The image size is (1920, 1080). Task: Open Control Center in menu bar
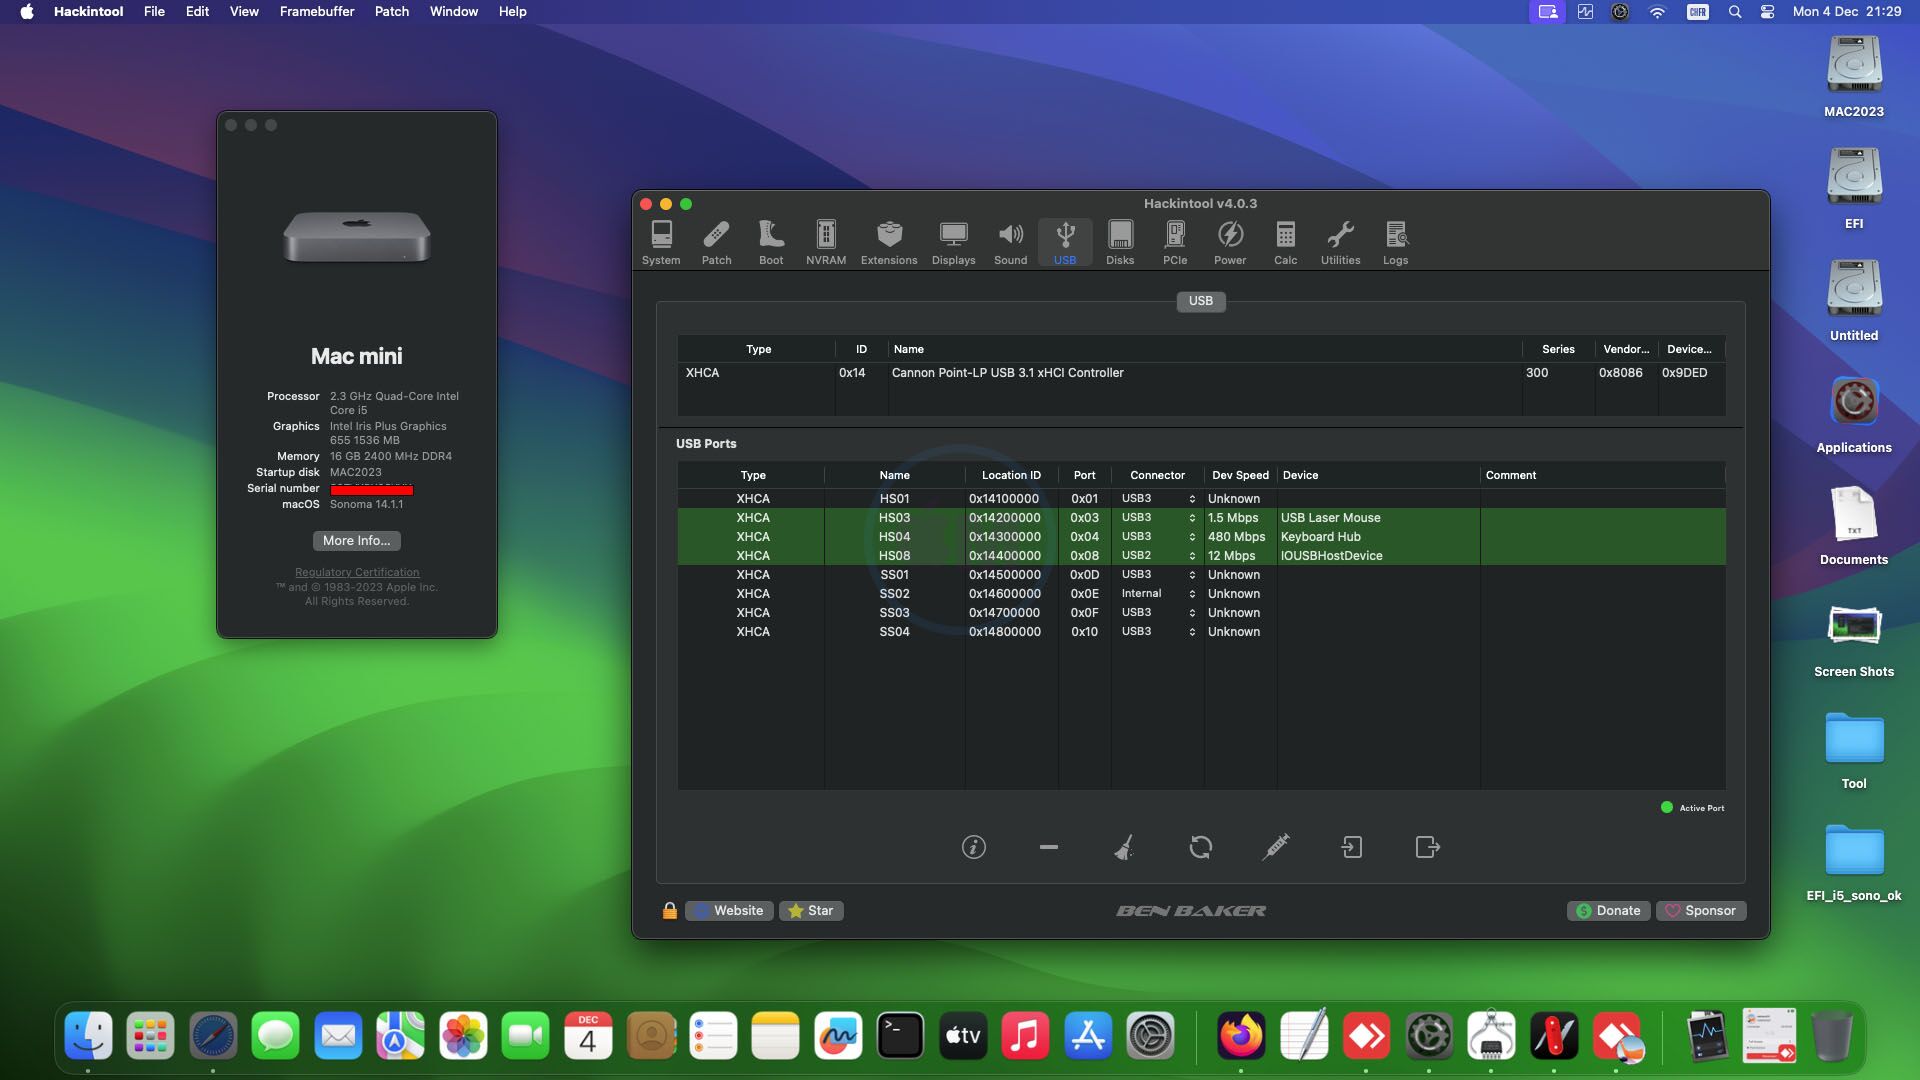pyautogui.click(x=1767, y=11)
